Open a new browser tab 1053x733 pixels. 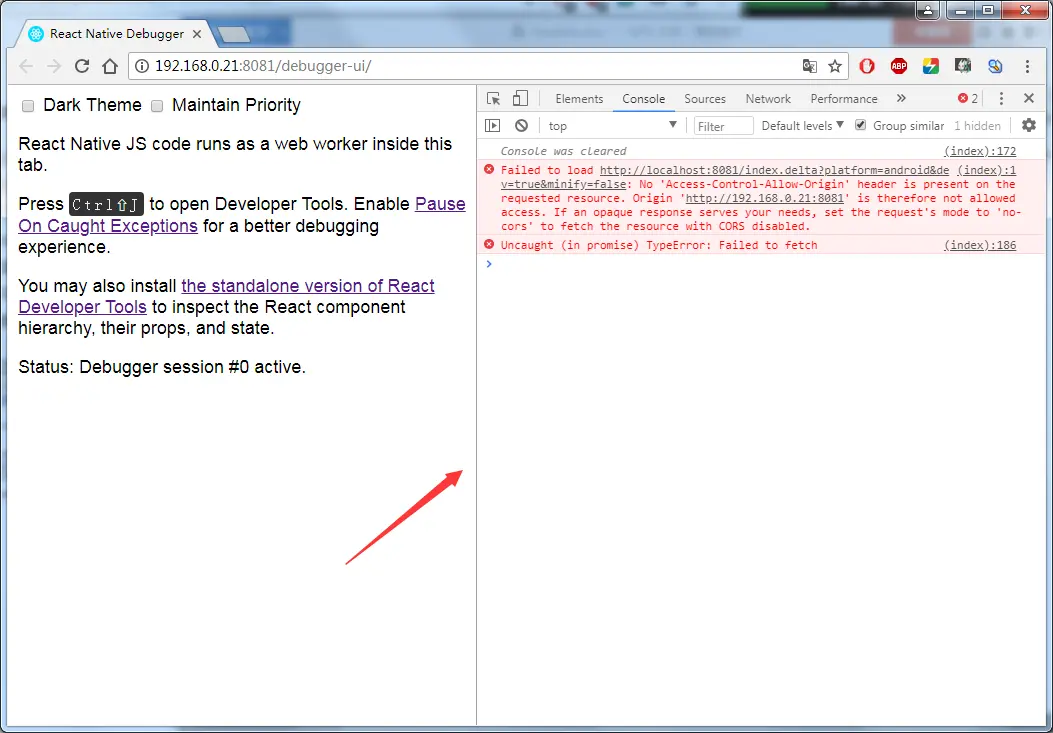[x=234, y=34]
